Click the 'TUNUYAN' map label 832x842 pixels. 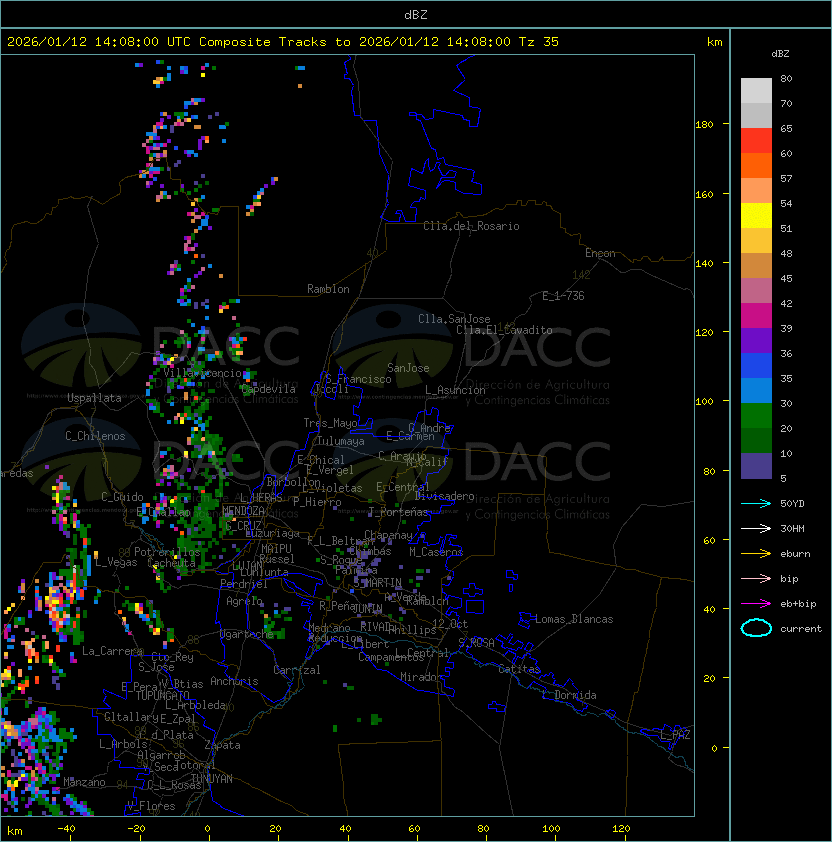pyautogui.click(x=212, y=779)
